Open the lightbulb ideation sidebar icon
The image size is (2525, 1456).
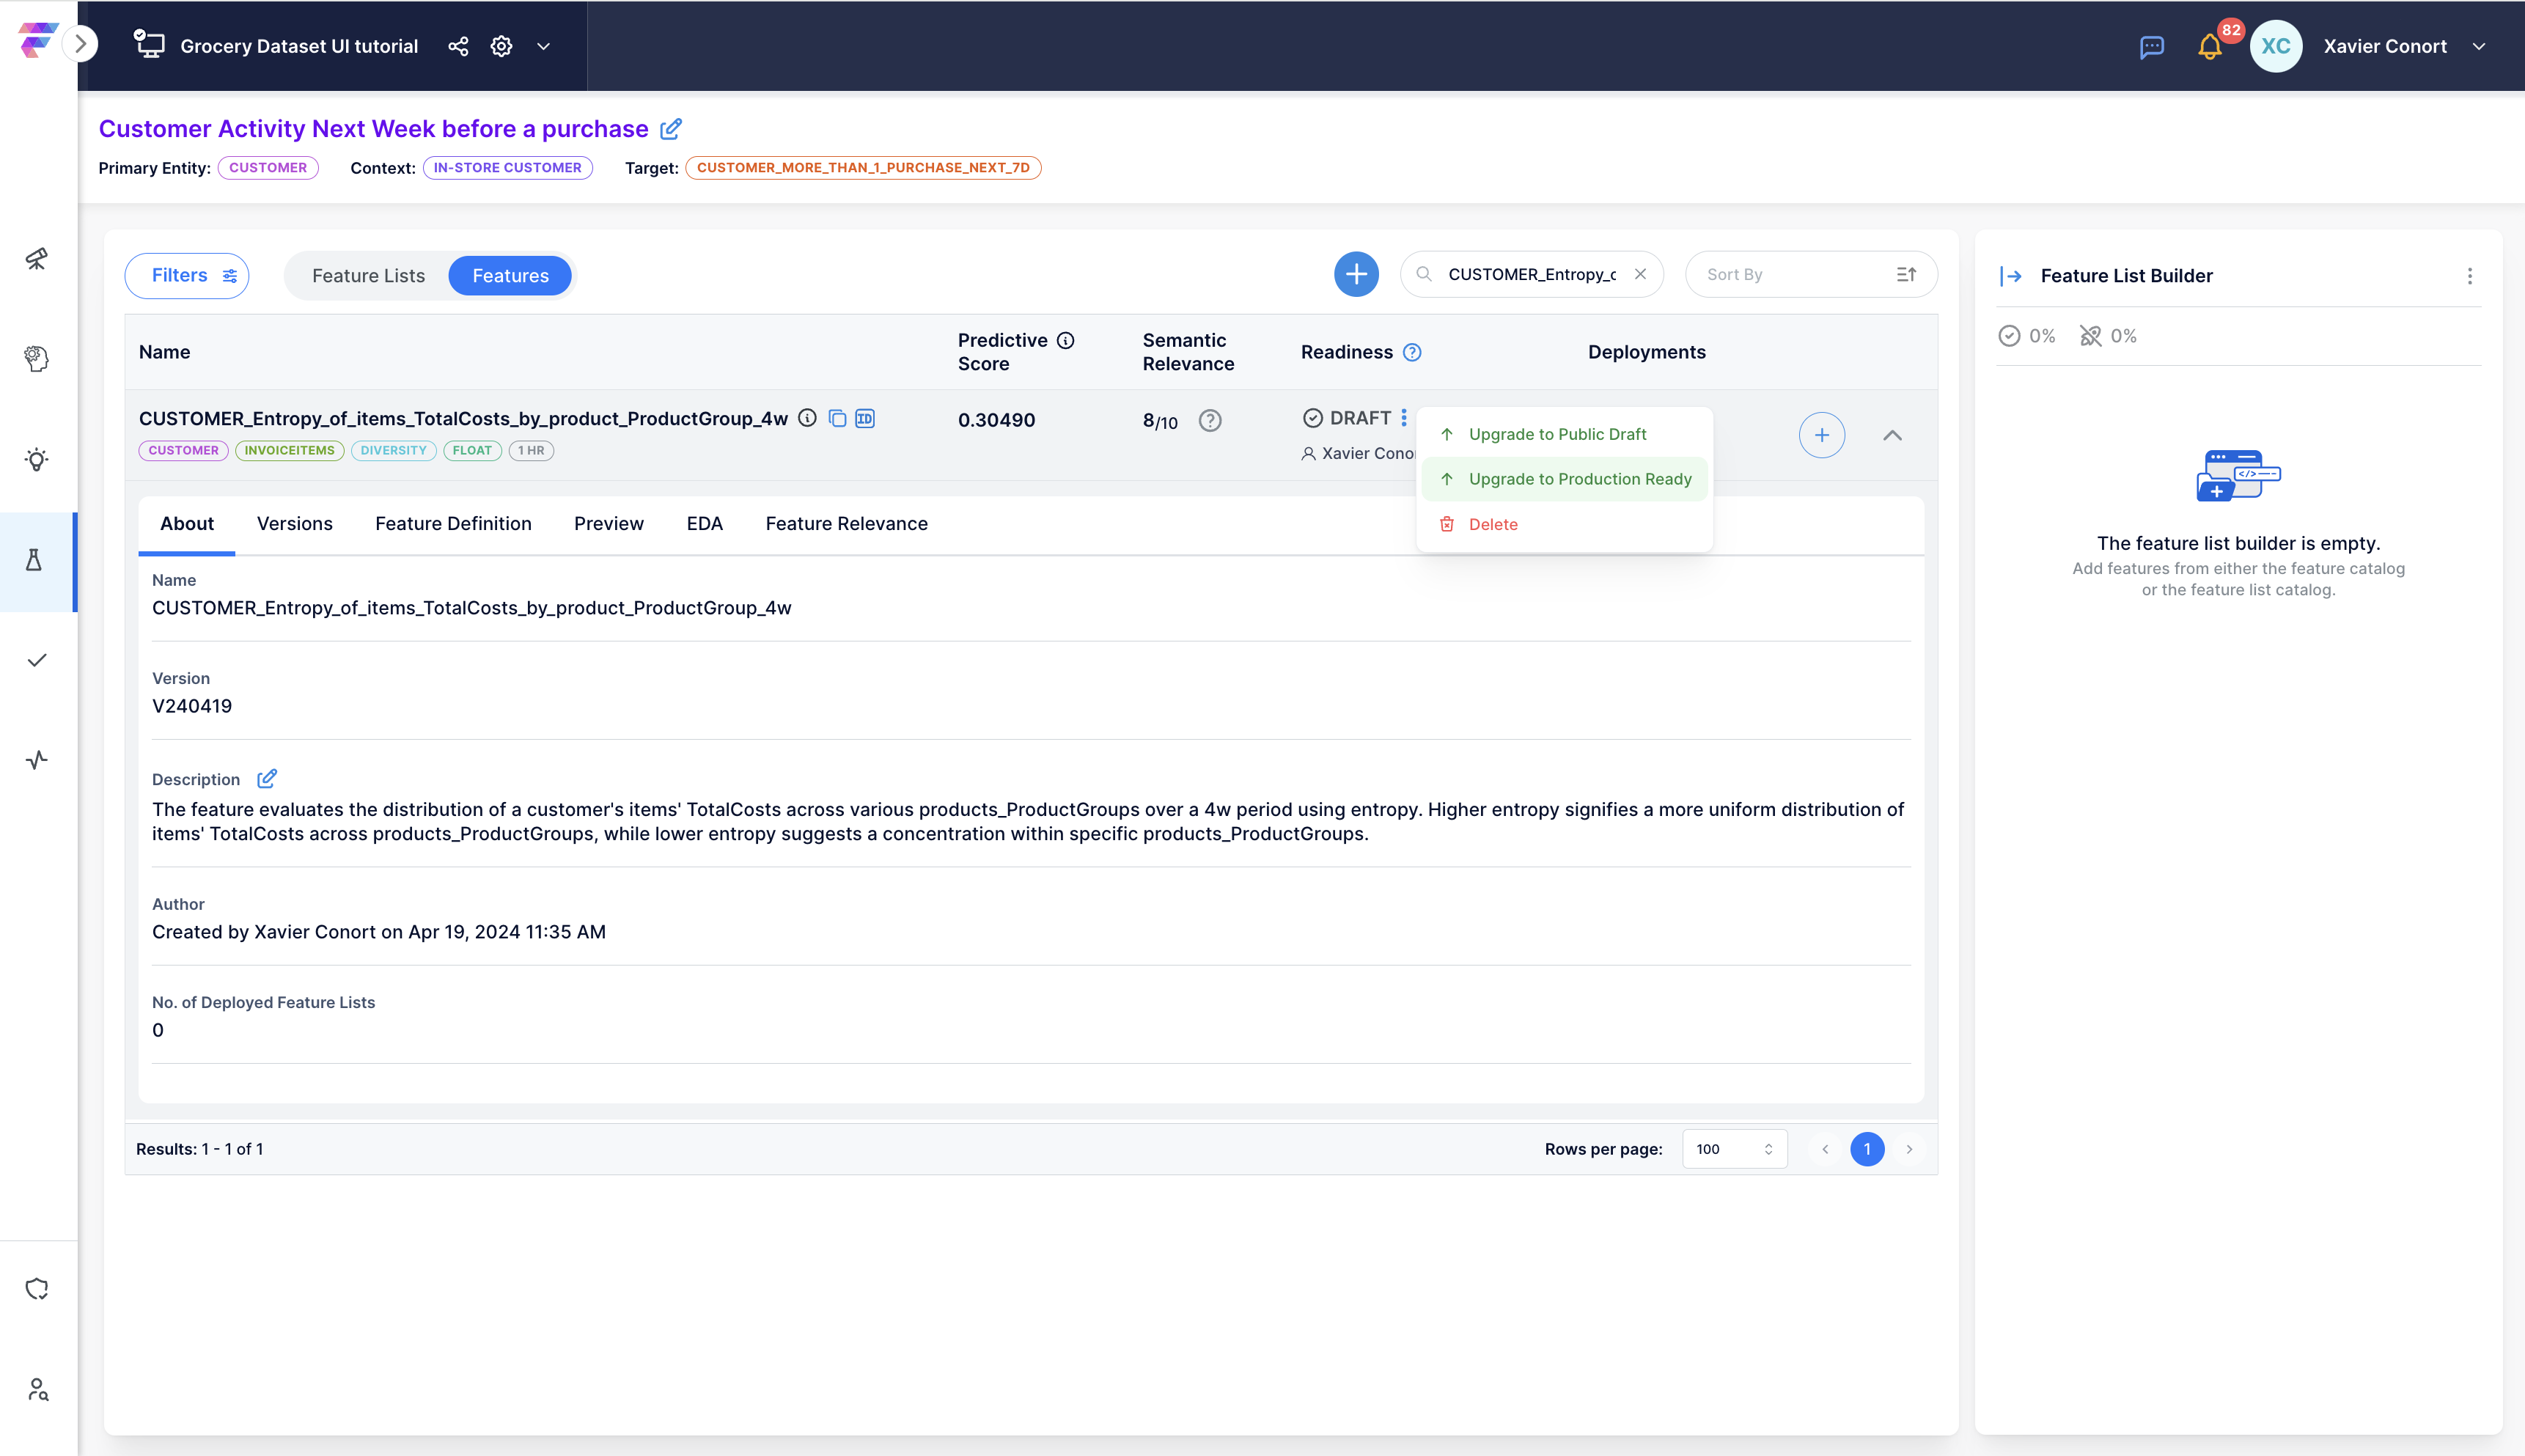(37, 459)
